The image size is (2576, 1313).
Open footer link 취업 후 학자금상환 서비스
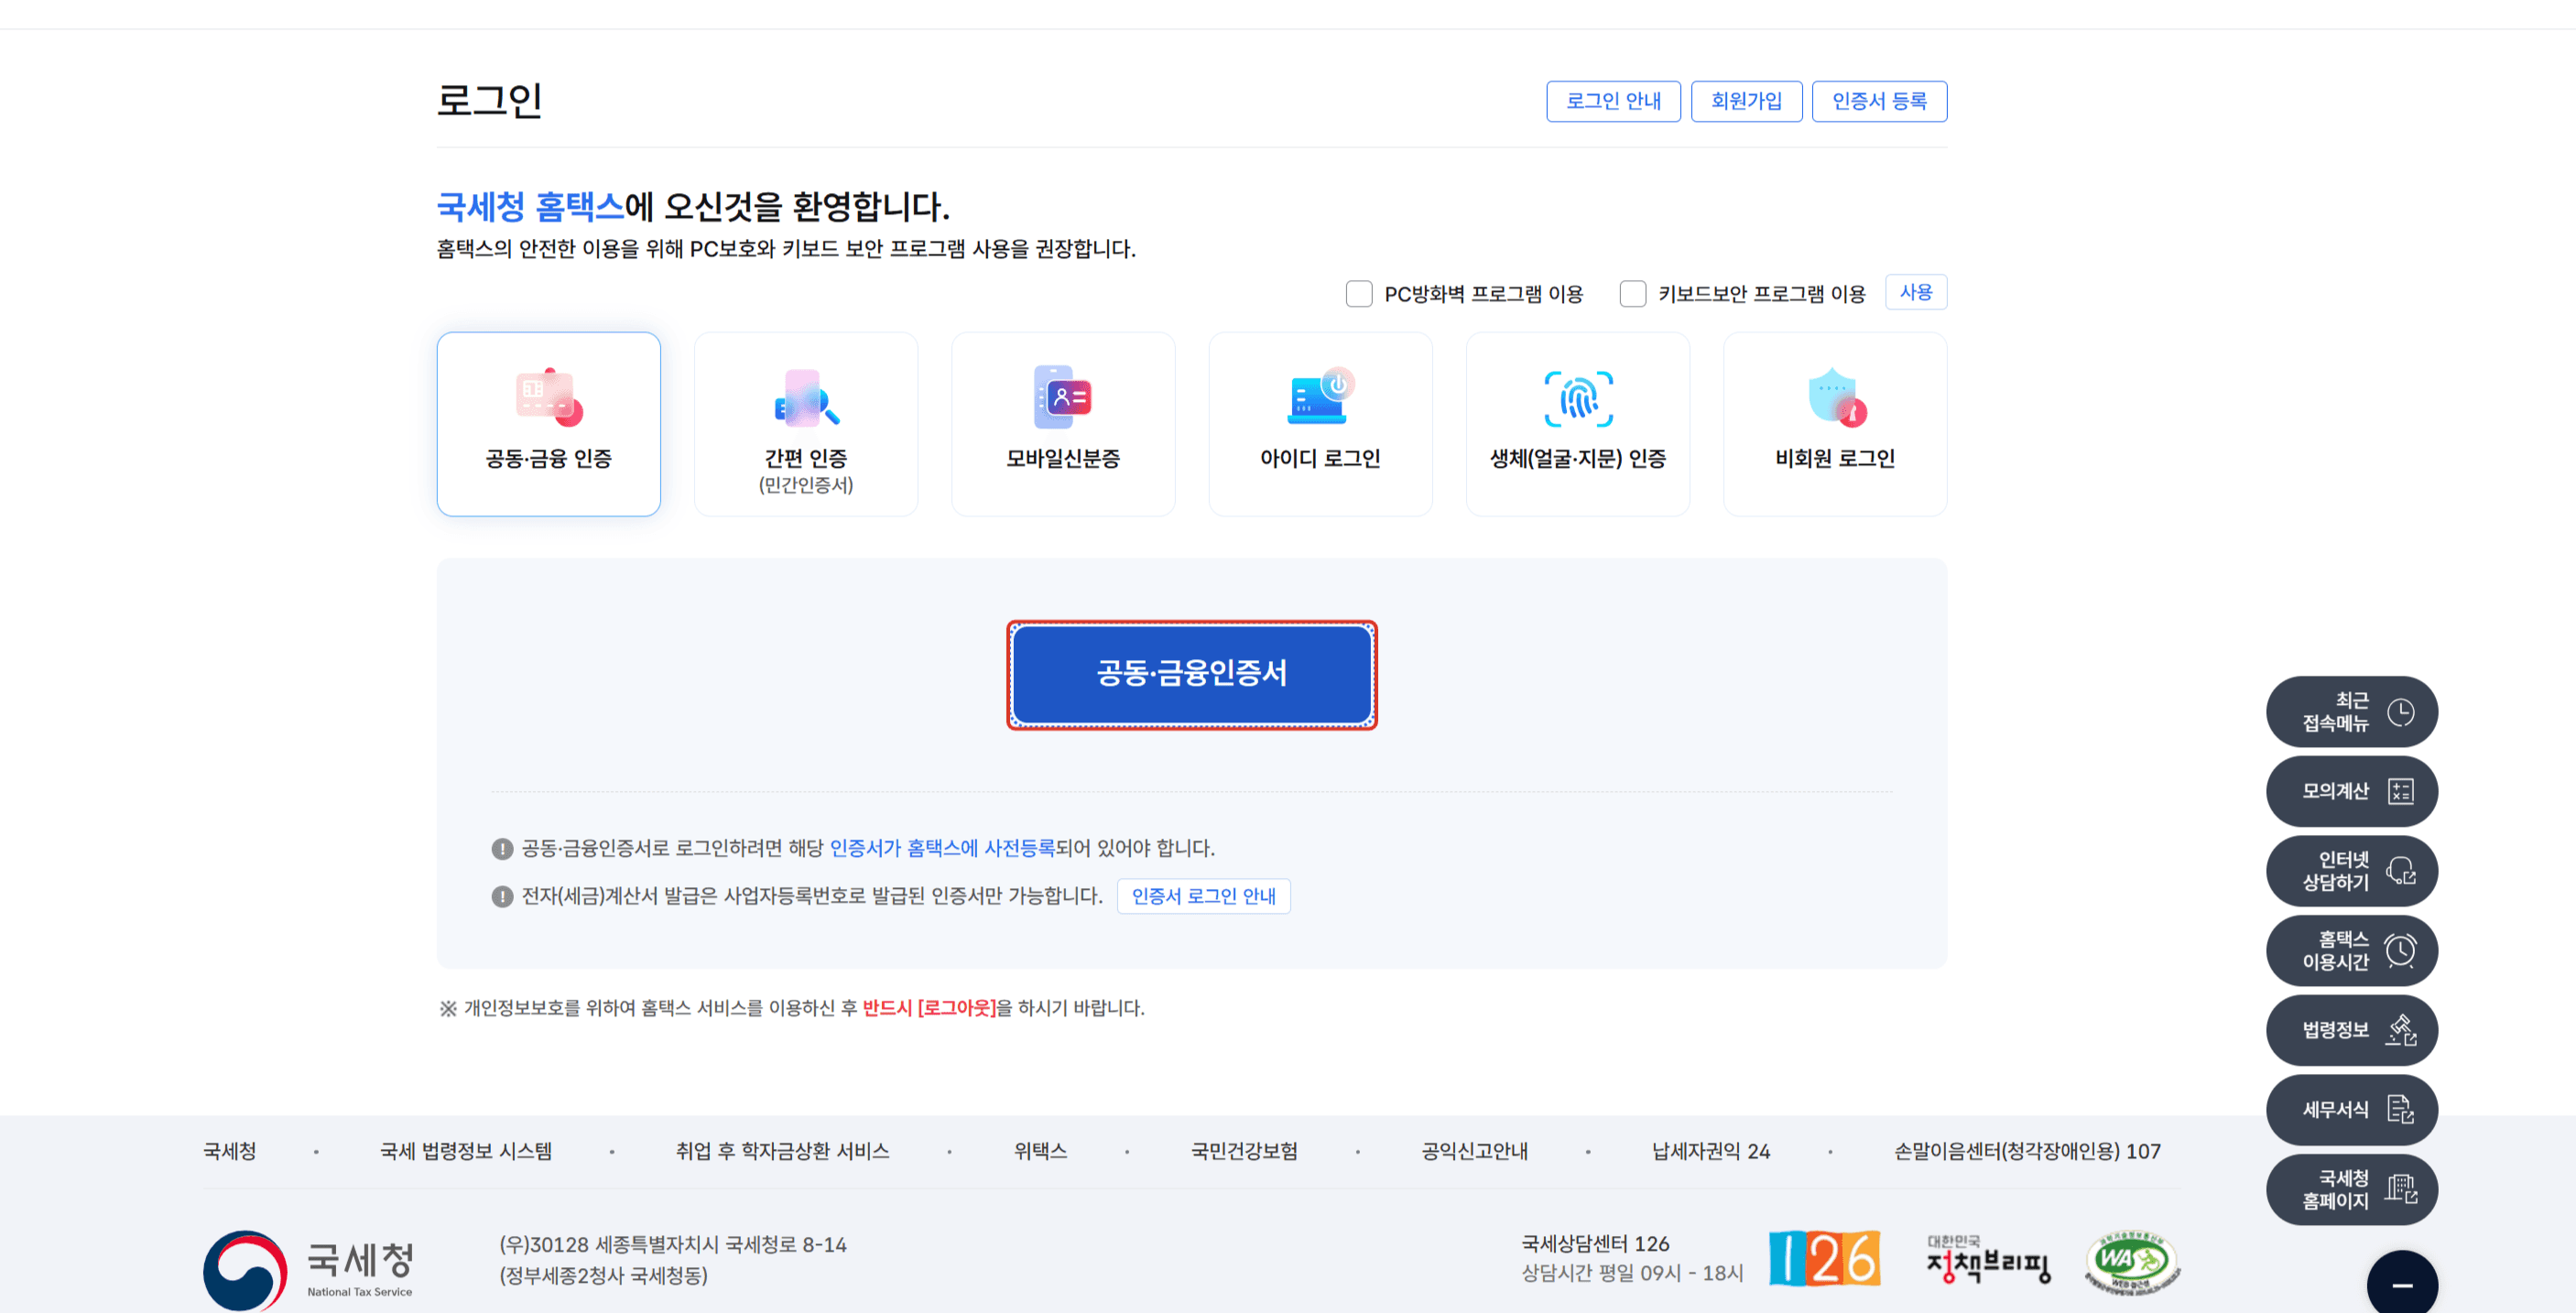pyautogui.click(x=782, y=1151)
